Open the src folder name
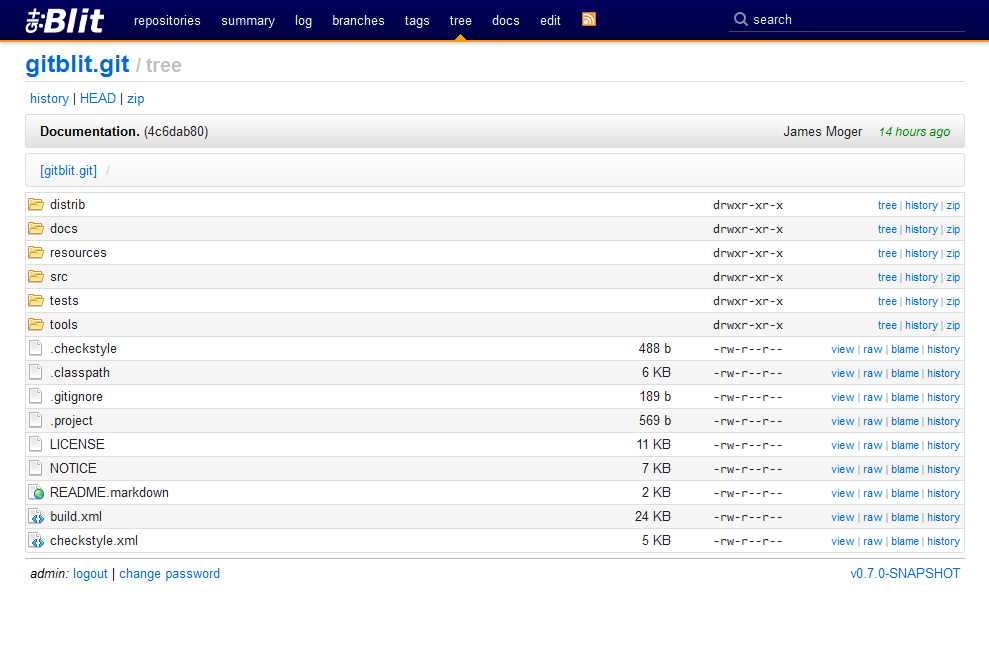This screenshot has height=652, width=989. coord(59,276)
